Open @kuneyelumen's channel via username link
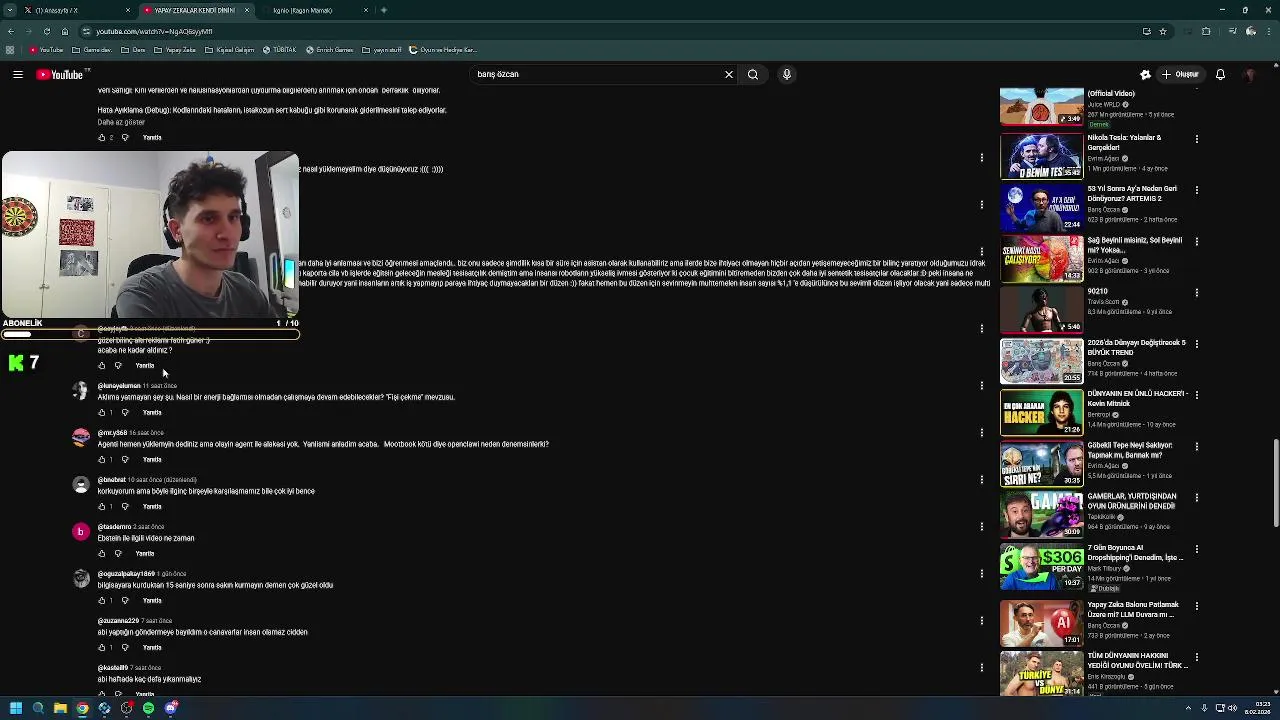1280x720 pixels. (119, 385)
